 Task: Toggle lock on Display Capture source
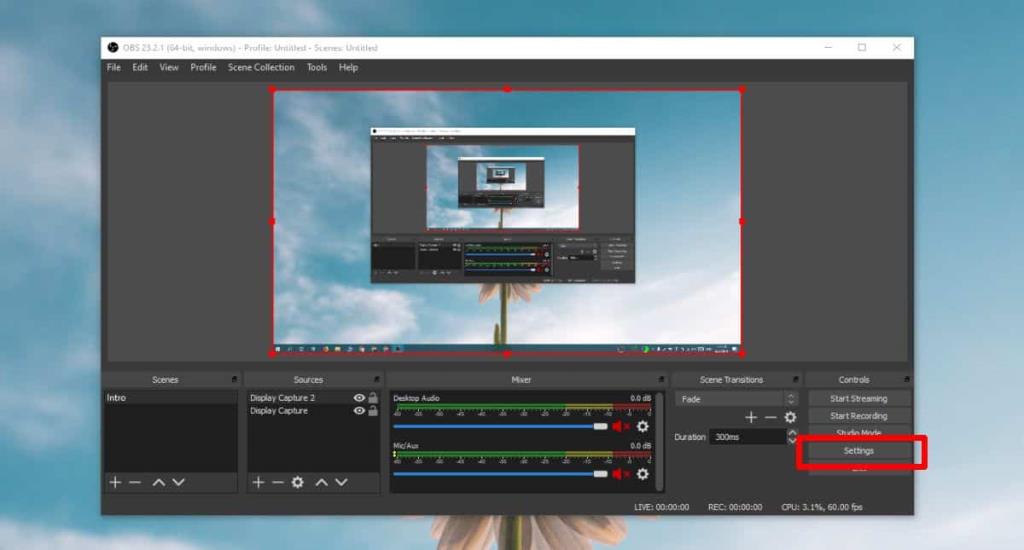(x=373, y=411)
